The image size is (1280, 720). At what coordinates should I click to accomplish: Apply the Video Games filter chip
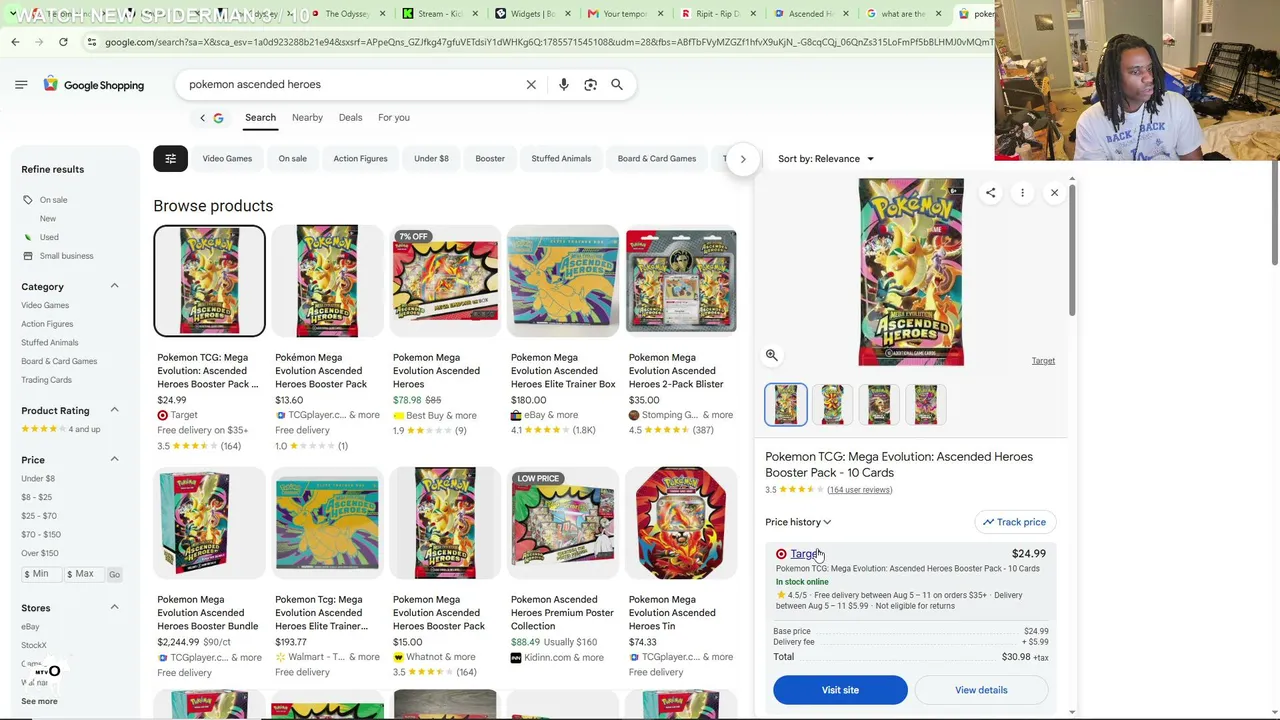coord(227,159)
